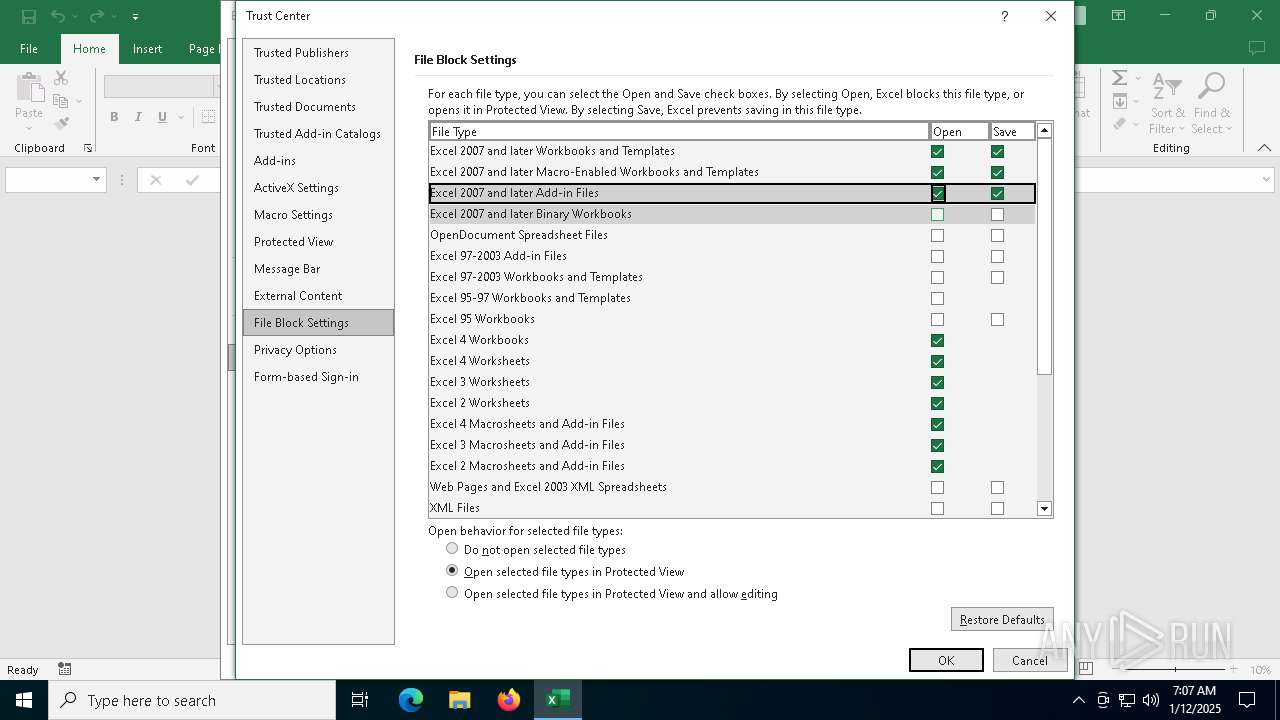1280x720 pixels.
Task: Toggle Underline formatting in Font group
Action: pyautogui.click(x=162, y=117)
